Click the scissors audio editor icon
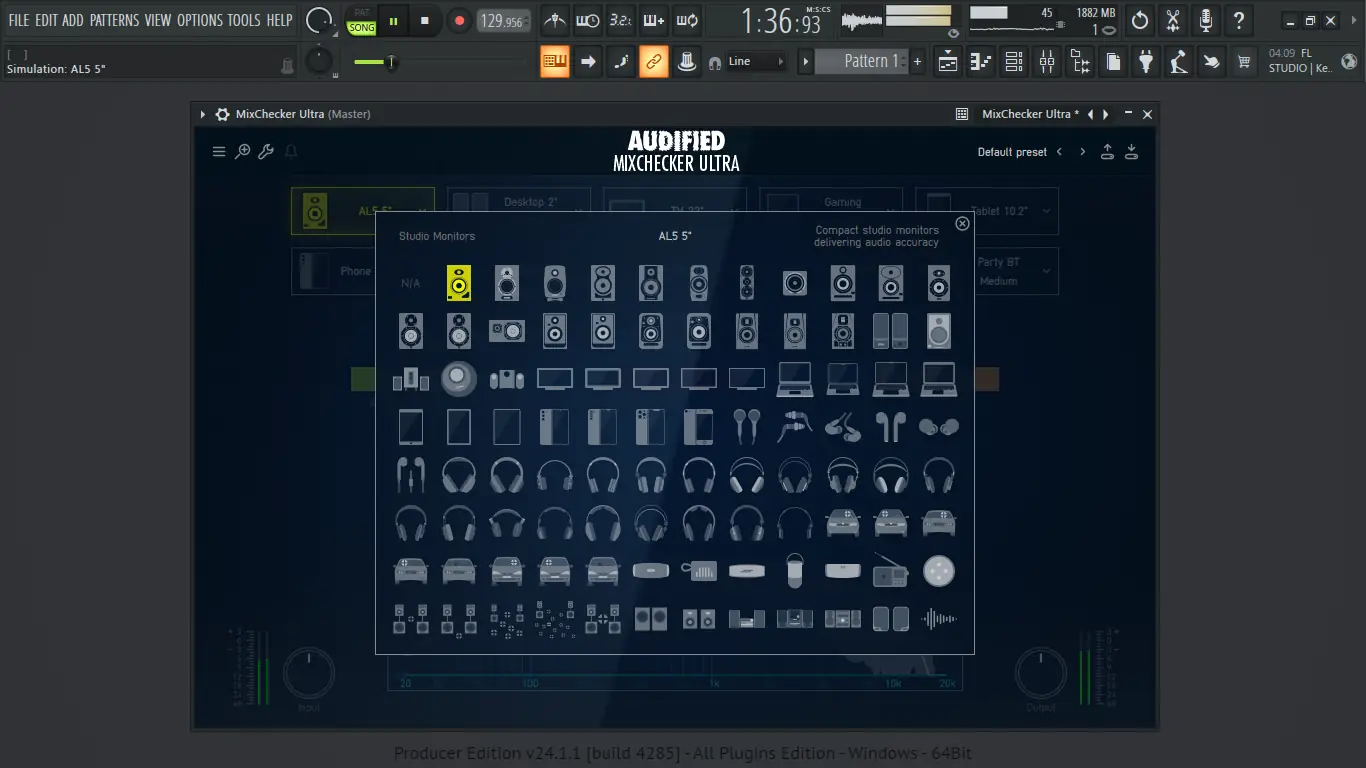 coord(1173,20)
